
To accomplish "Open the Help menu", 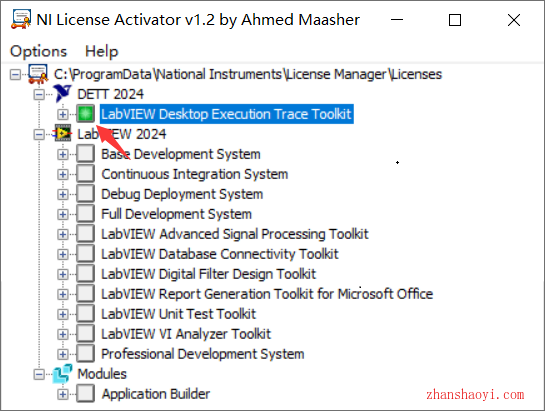I will click(x=102, y=51).
